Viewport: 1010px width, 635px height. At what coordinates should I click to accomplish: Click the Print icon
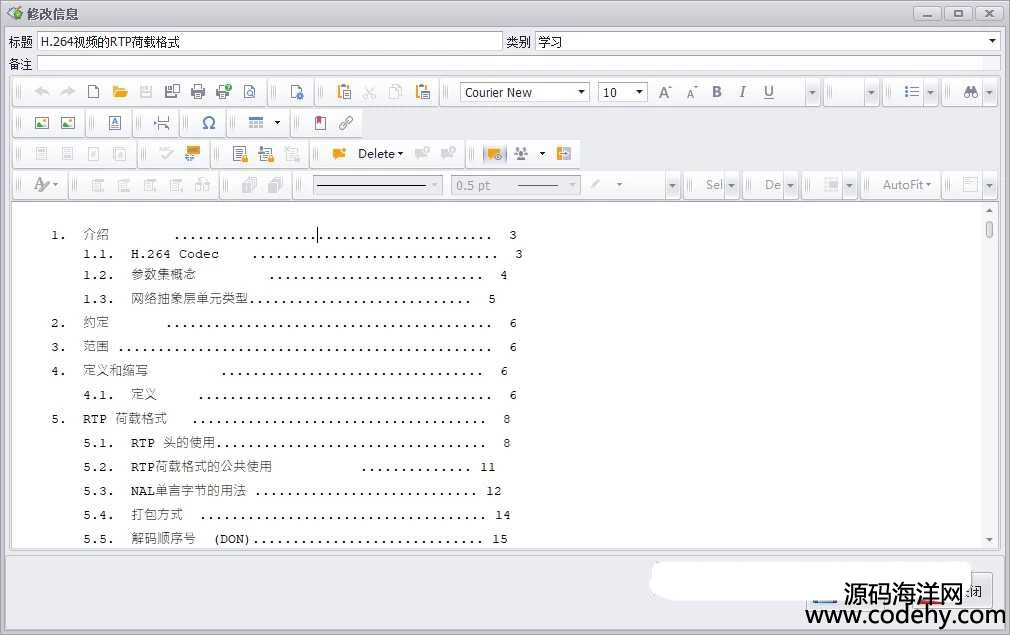pos(198,92)
